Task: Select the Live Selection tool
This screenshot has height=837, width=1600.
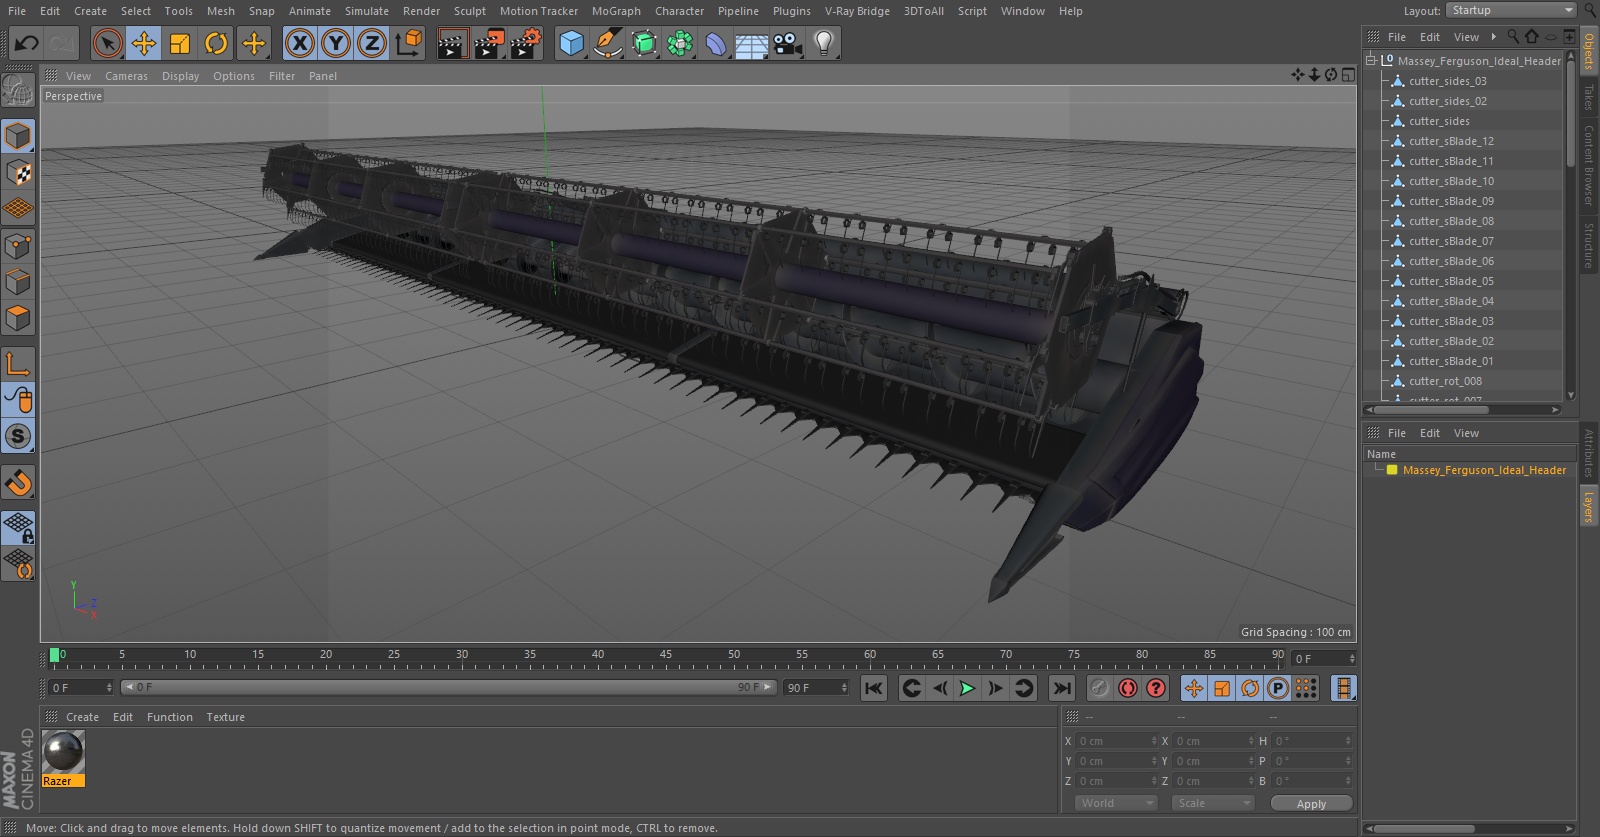Action: [x=107, y=43]
